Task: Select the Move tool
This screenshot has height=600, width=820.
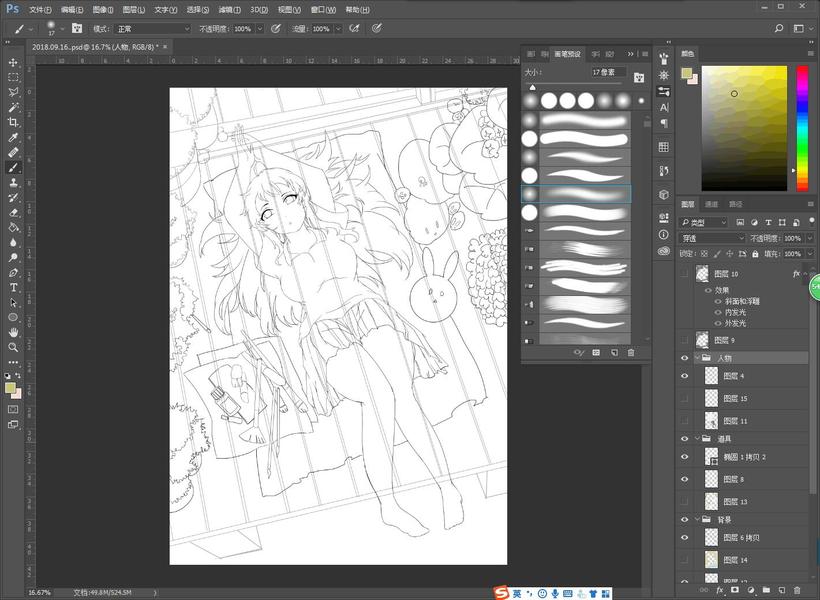Action: [13, 62]
